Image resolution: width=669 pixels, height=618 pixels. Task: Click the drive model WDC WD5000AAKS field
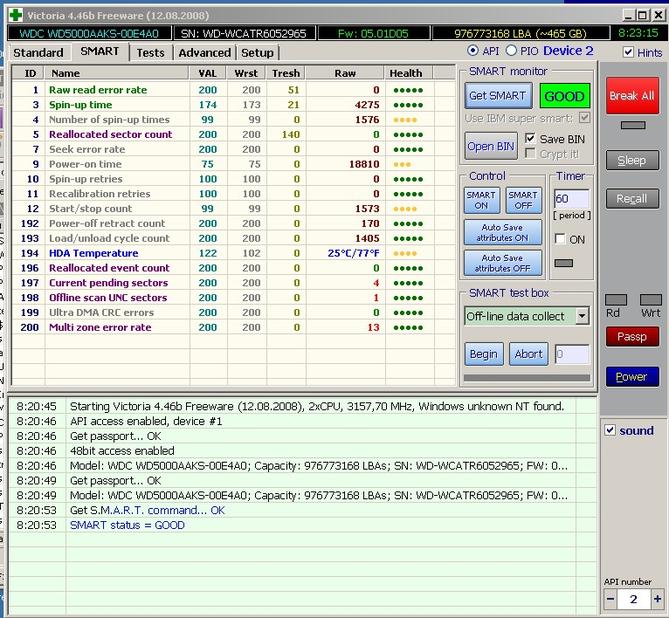click(x=89, y=33)
